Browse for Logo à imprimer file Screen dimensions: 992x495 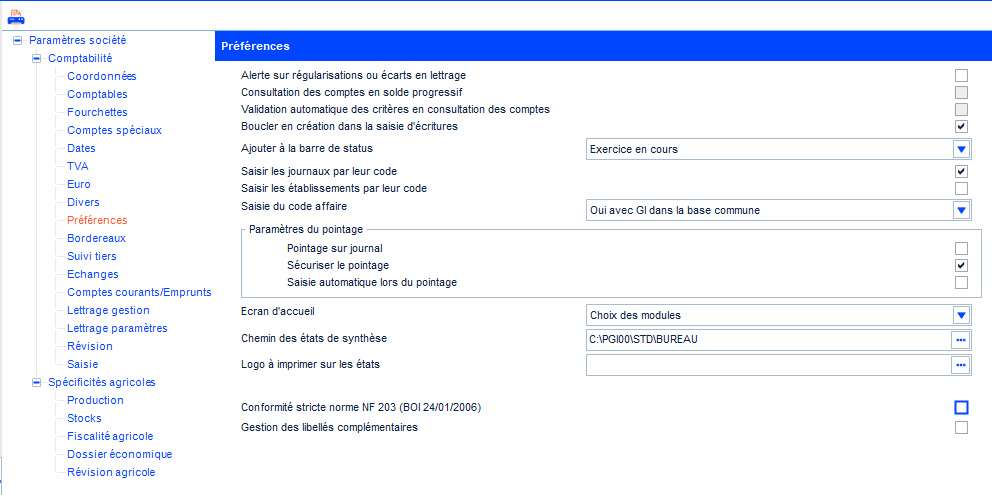pos(961,365)
